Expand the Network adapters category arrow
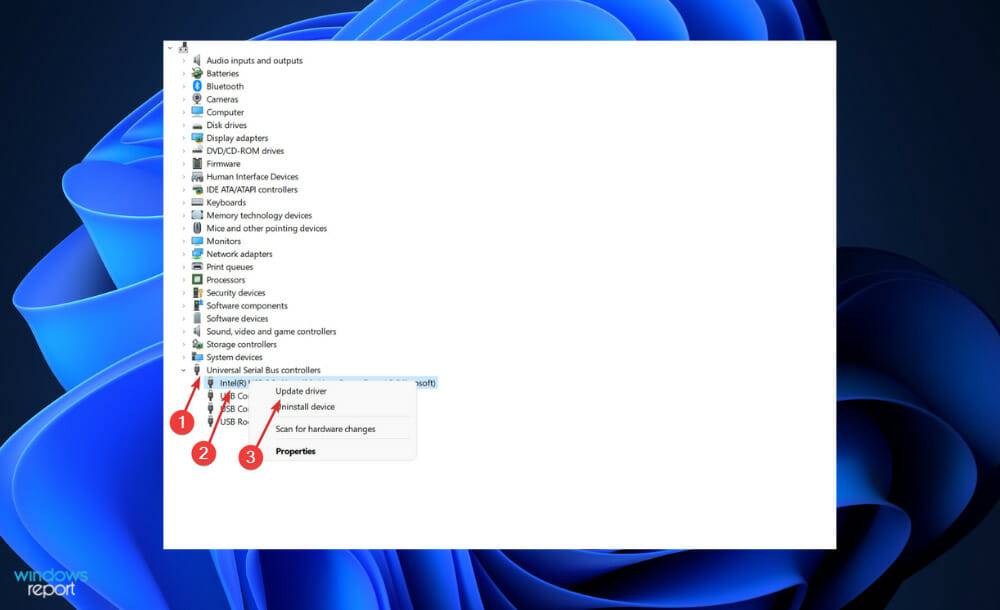The height and width of the screenshot is (610, 1000). pos(184,254)
